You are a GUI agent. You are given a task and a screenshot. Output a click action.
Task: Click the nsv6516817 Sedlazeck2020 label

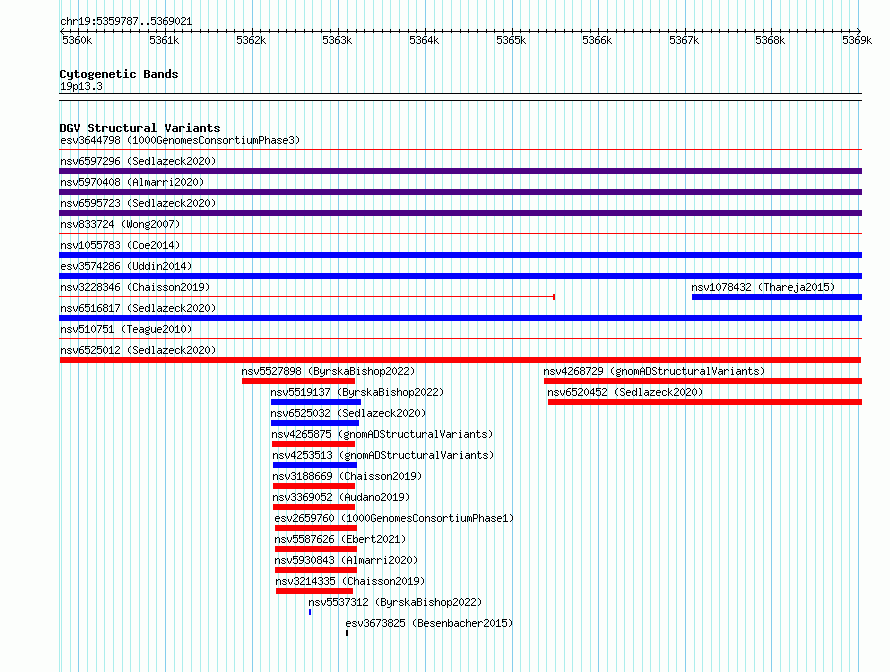click(138, 308)
